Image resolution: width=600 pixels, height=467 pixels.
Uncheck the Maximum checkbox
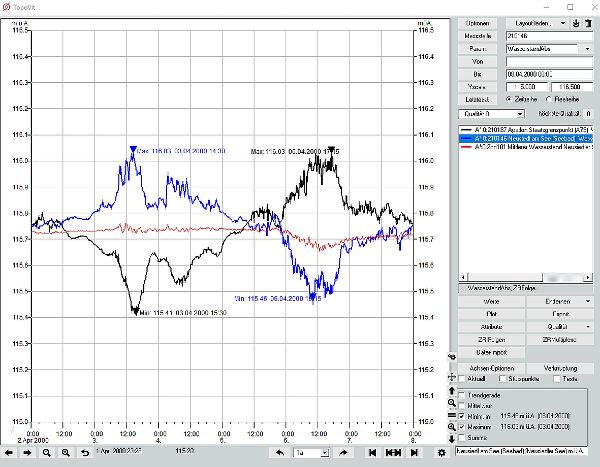(462, 427)
